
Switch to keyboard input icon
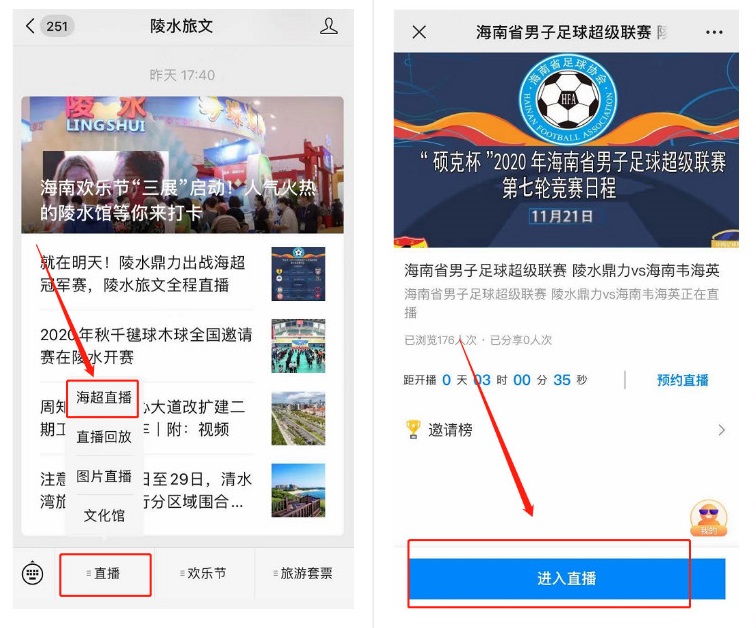pyautogui.click(x=33, y=573)
